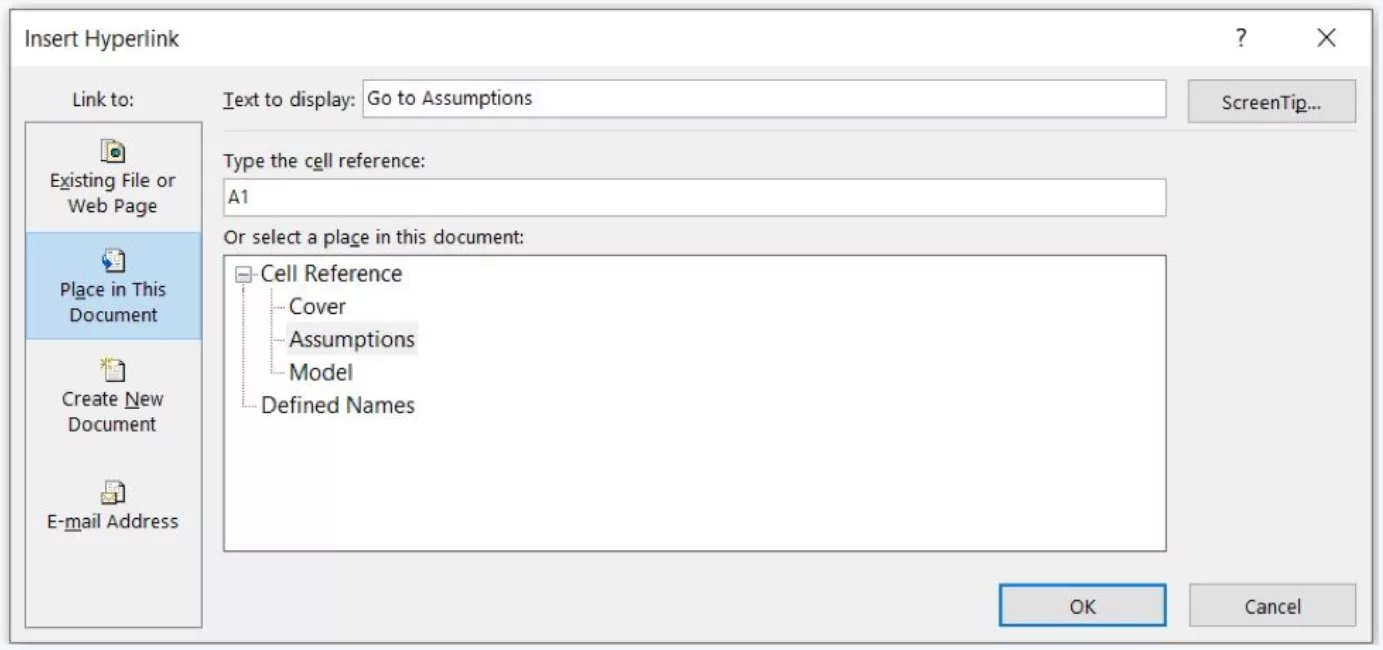
Task: Select the Model sheet in tree
Action: [321, 373]
